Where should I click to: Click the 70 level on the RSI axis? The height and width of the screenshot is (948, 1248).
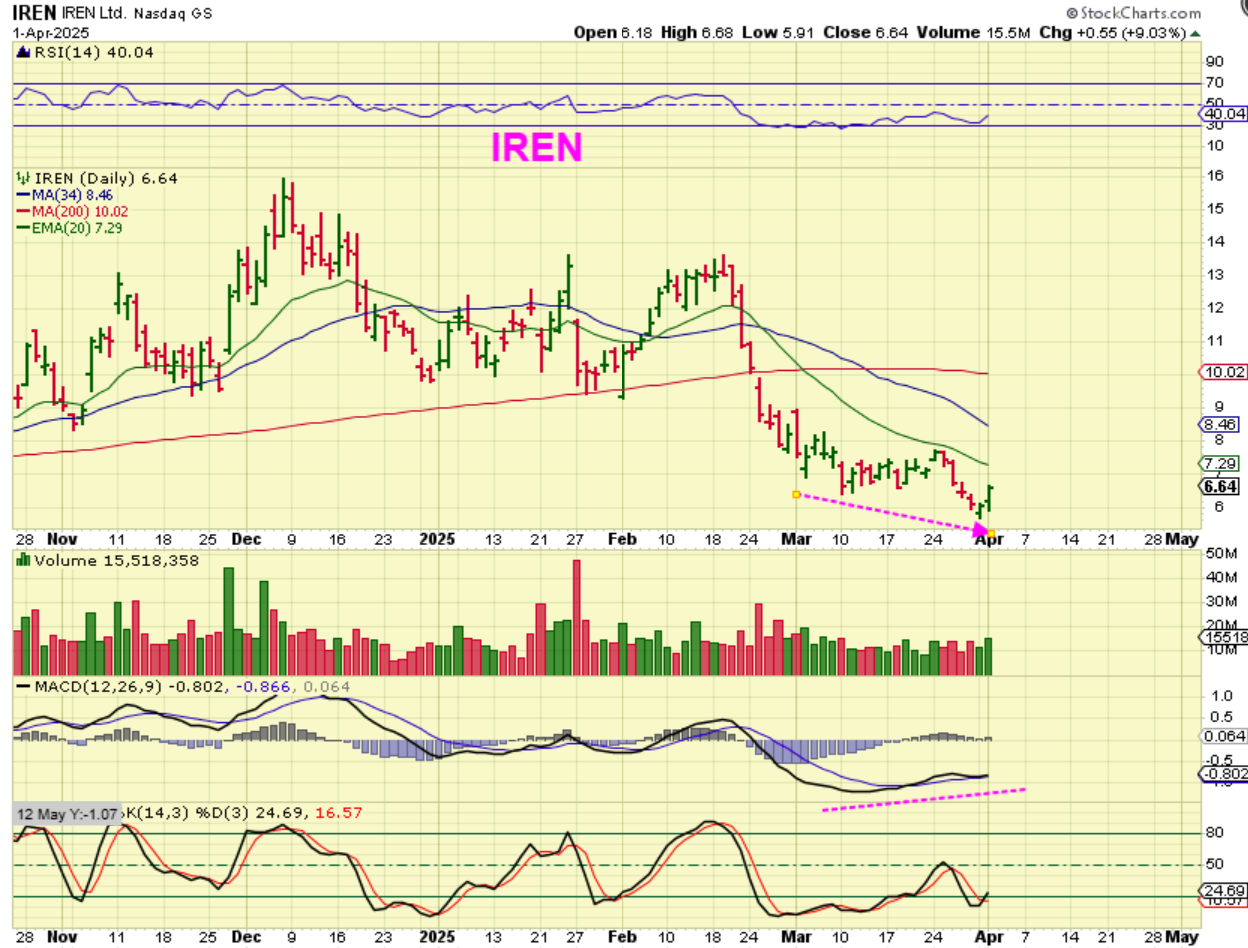(1216, 82)
